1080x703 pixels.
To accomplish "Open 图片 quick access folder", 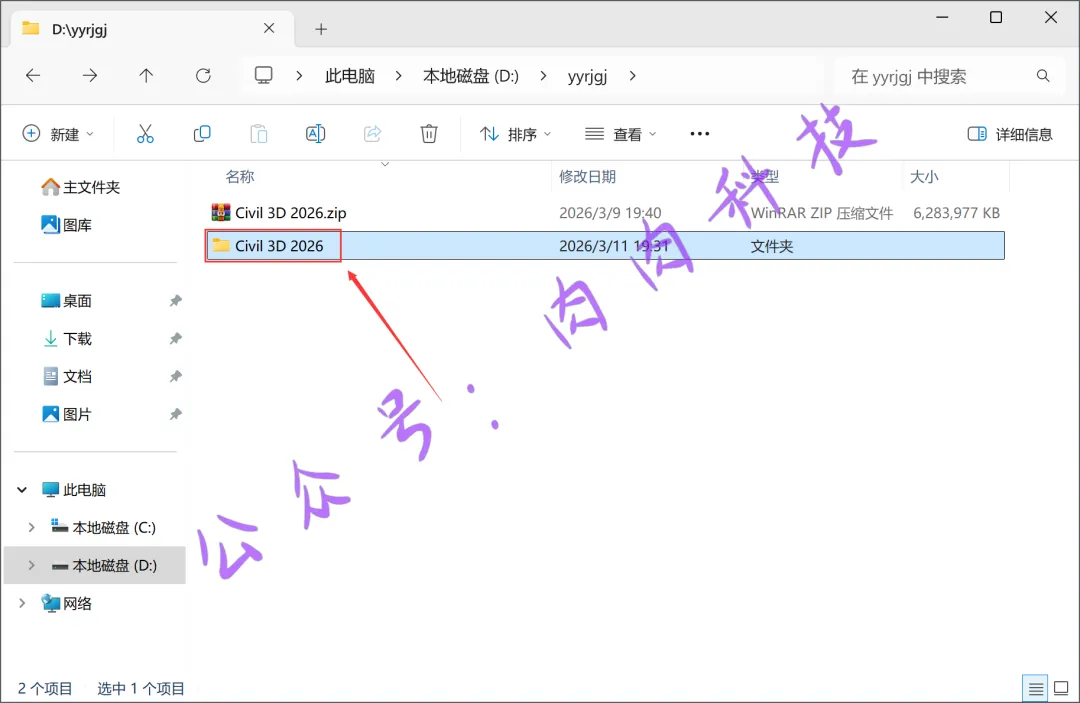I will tap(67, 414).
